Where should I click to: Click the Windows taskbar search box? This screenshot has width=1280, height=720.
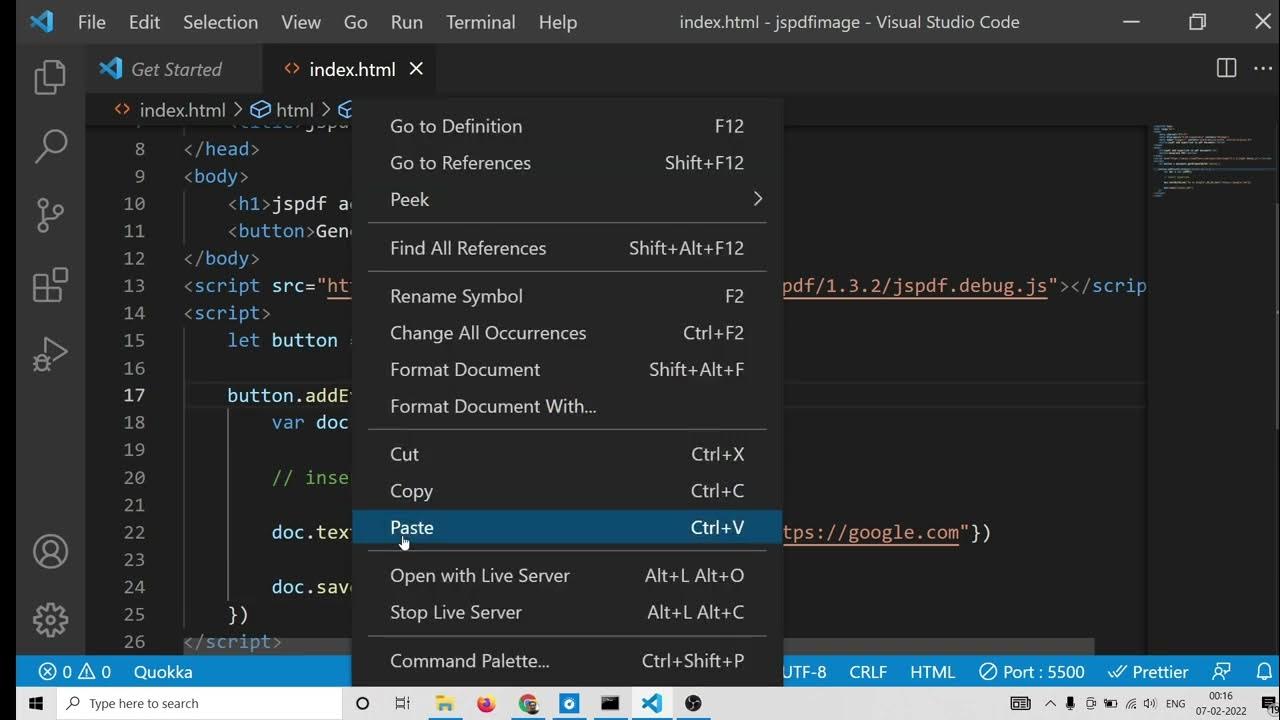coord(200,703)
